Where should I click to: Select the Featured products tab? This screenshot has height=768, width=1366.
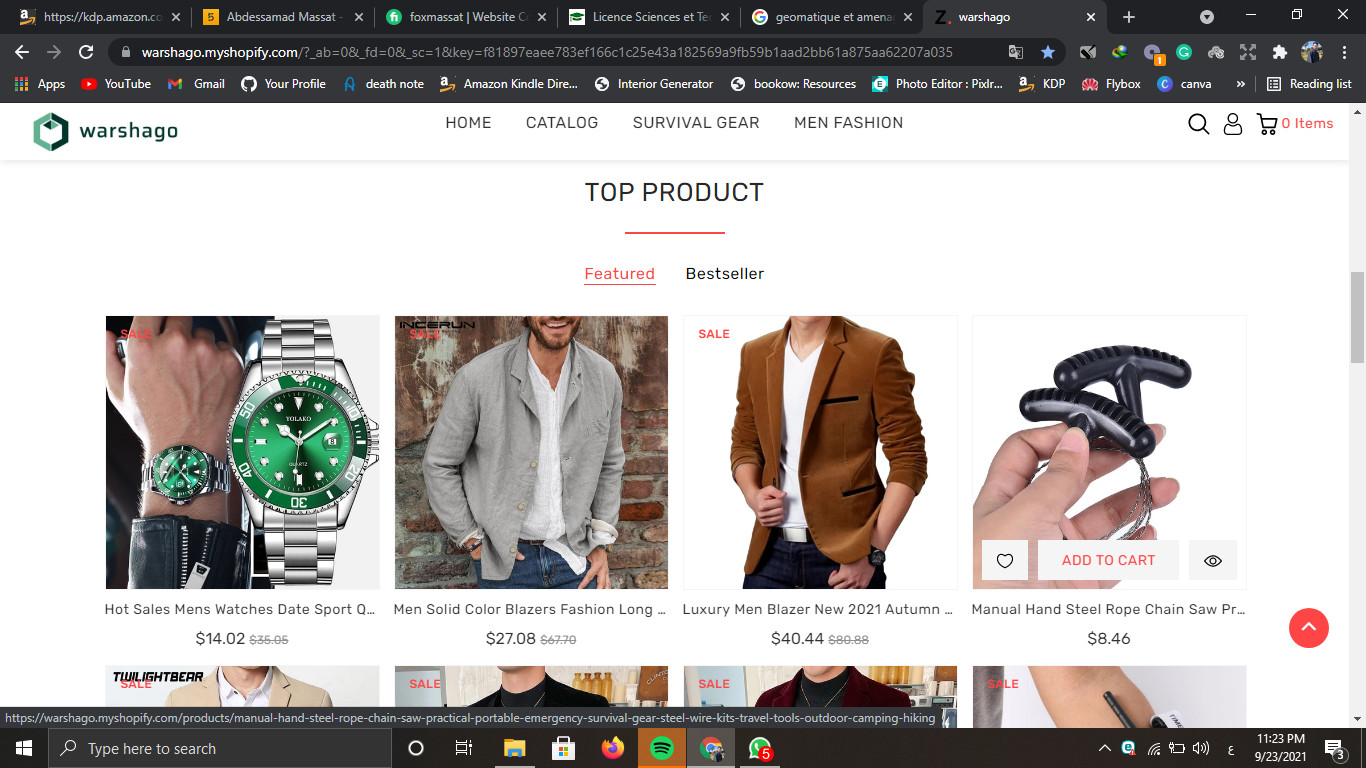(x=620, y=274)
